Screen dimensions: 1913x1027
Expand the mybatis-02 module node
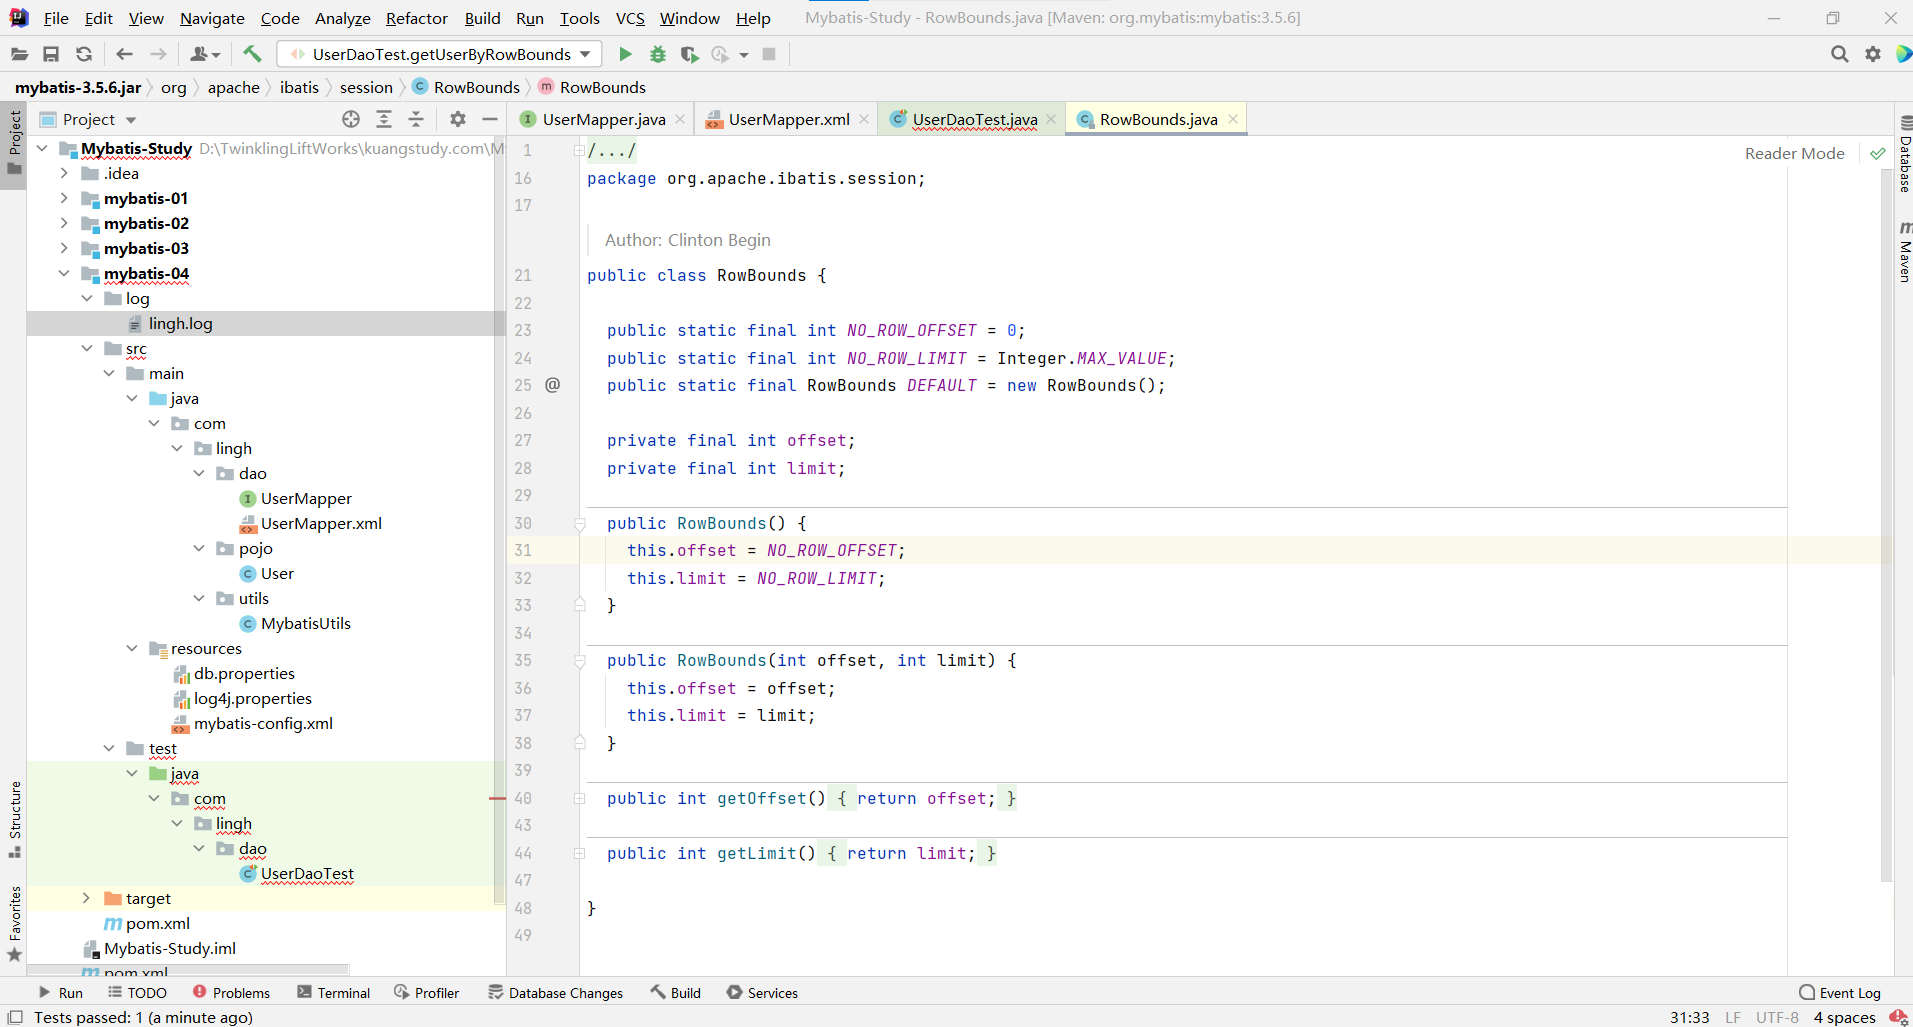coord(64,223)
